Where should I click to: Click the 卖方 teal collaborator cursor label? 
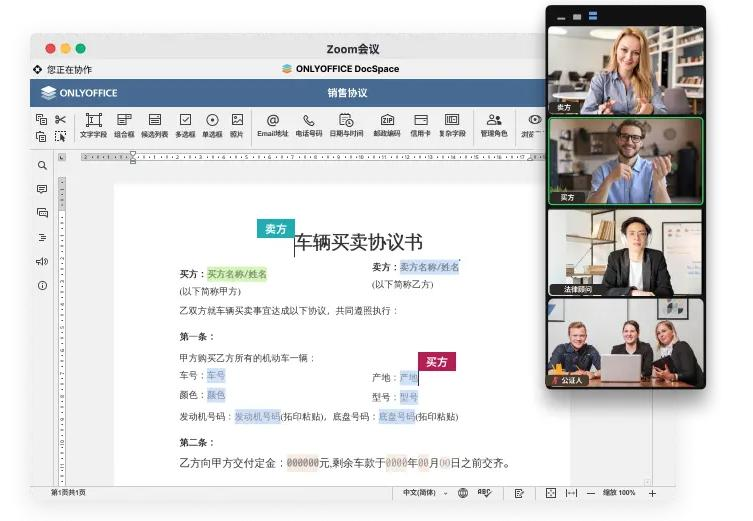pyautogui.click(x=276, y=229)
